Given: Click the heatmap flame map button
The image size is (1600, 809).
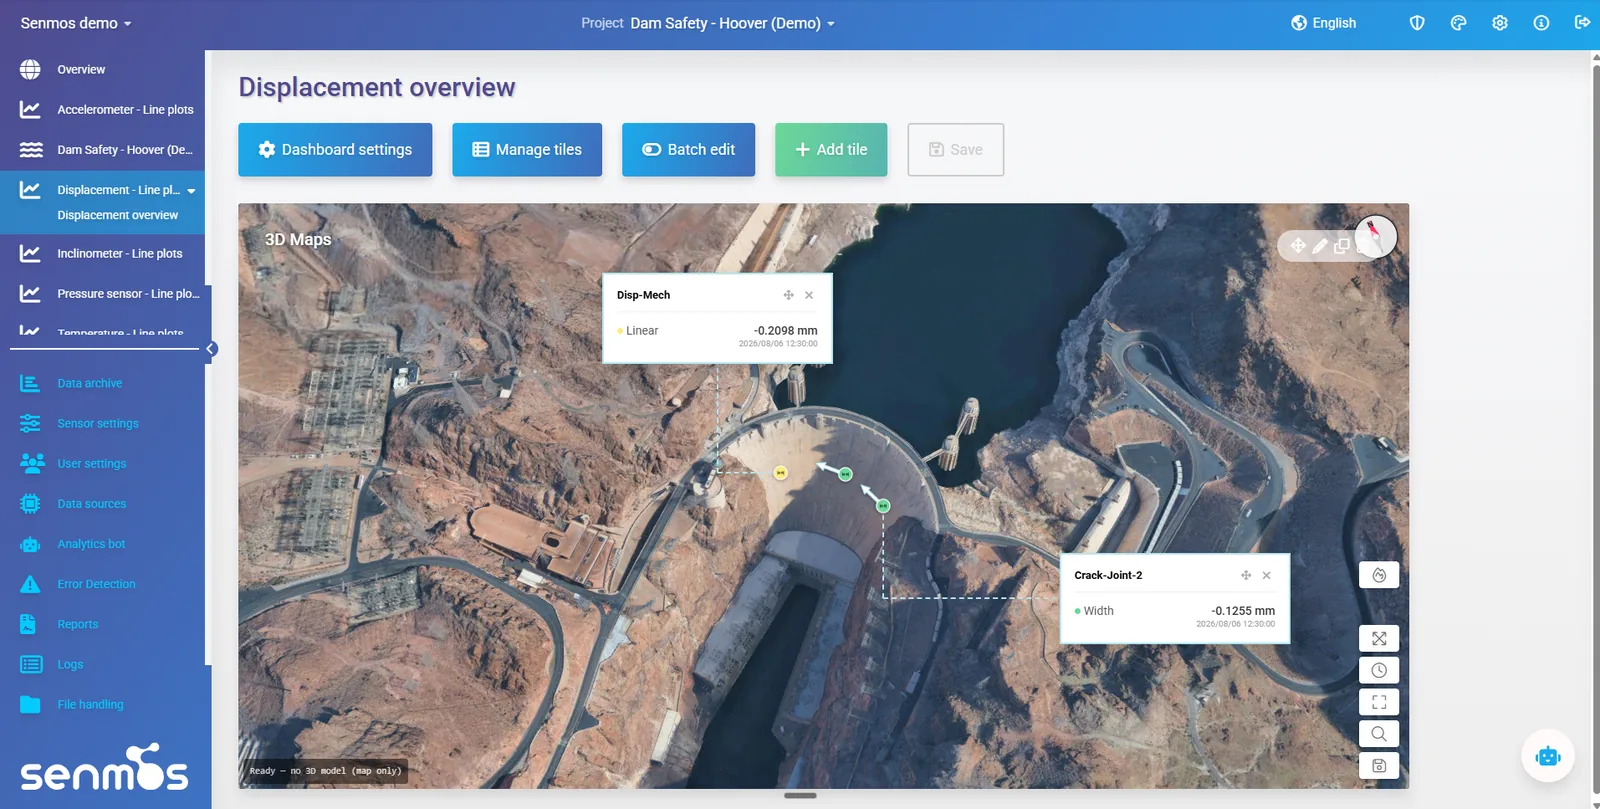Looking at the screenshot, I should coord(1379,575).
